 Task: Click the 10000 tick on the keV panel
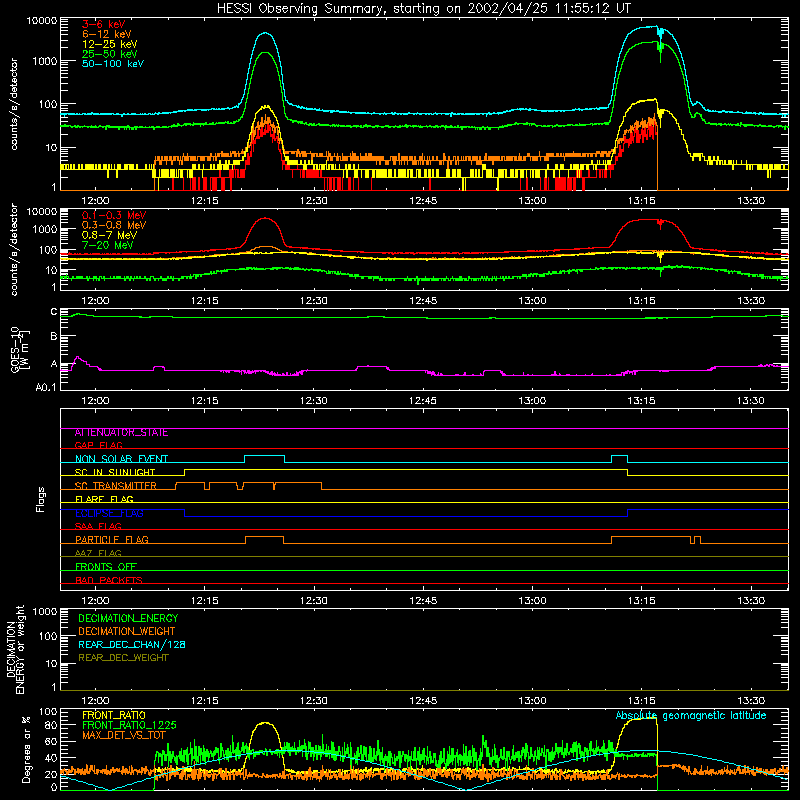tap(42, 21)
